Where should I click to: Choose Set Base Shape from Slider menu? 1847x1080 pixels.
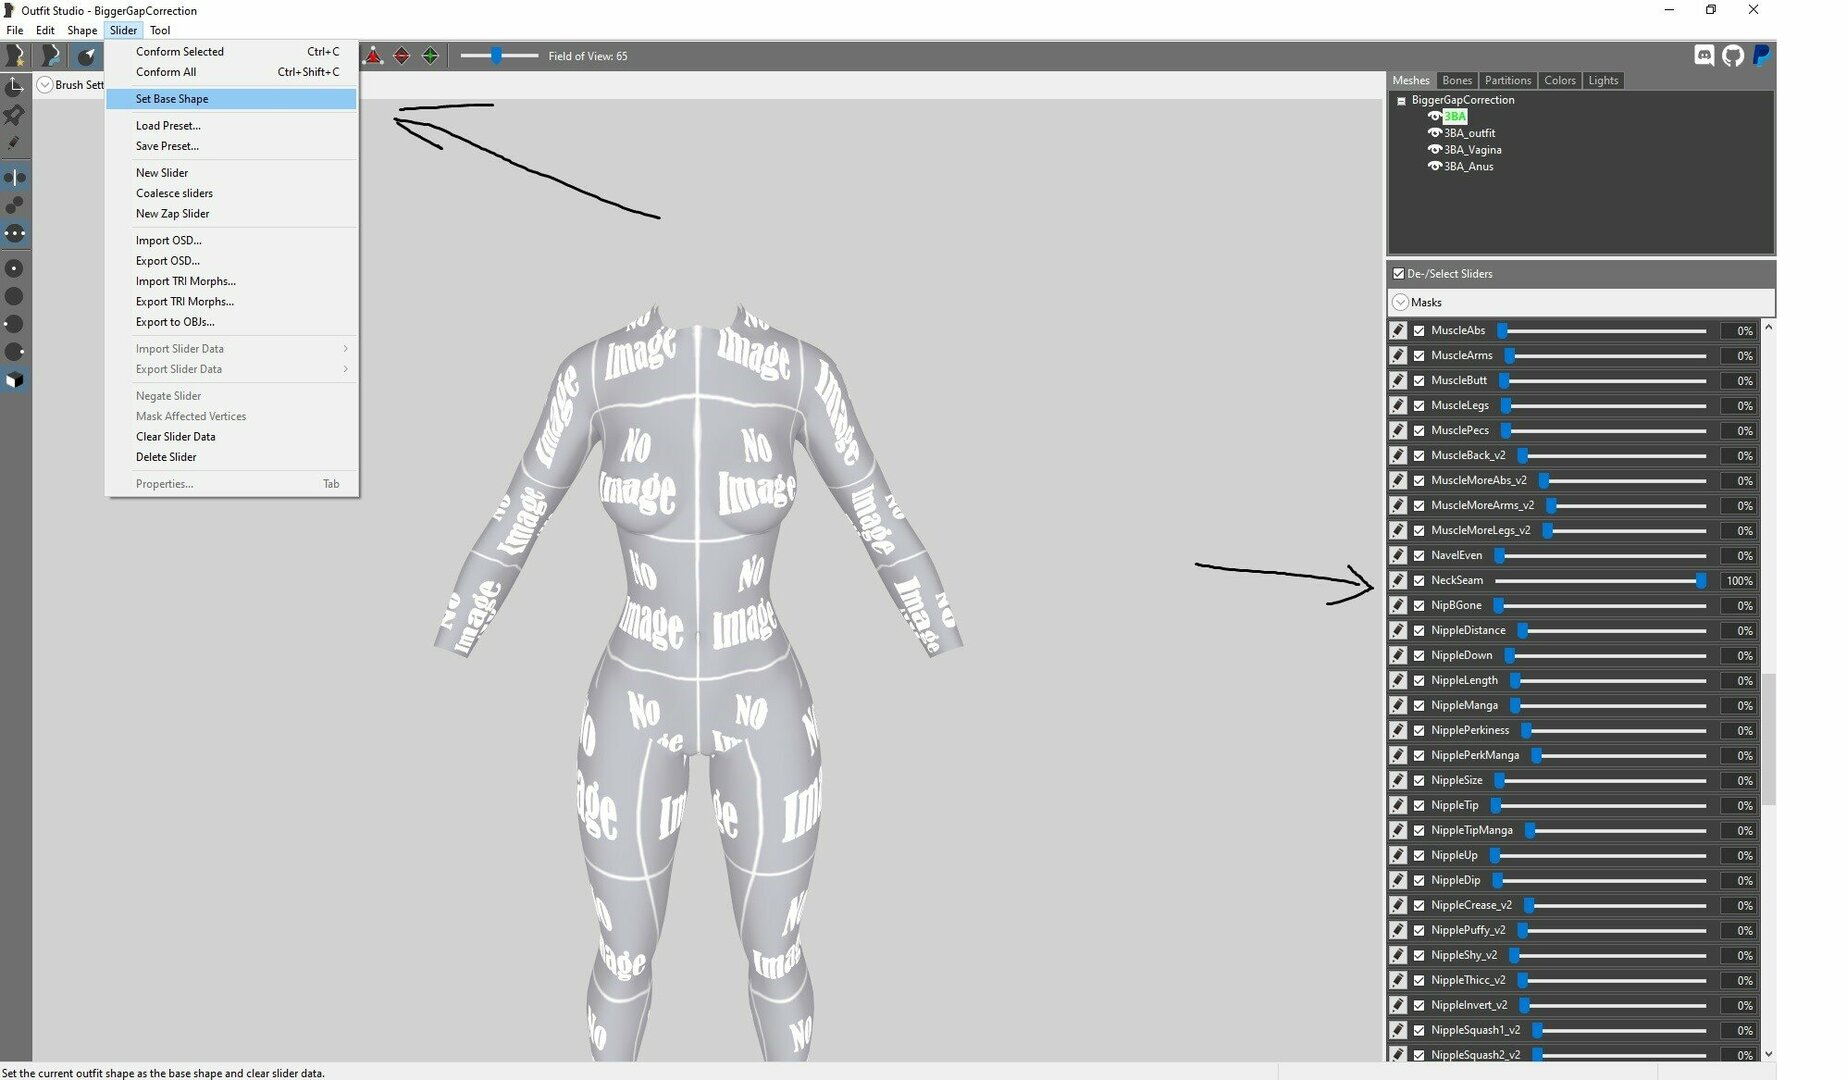coord(232,99)
